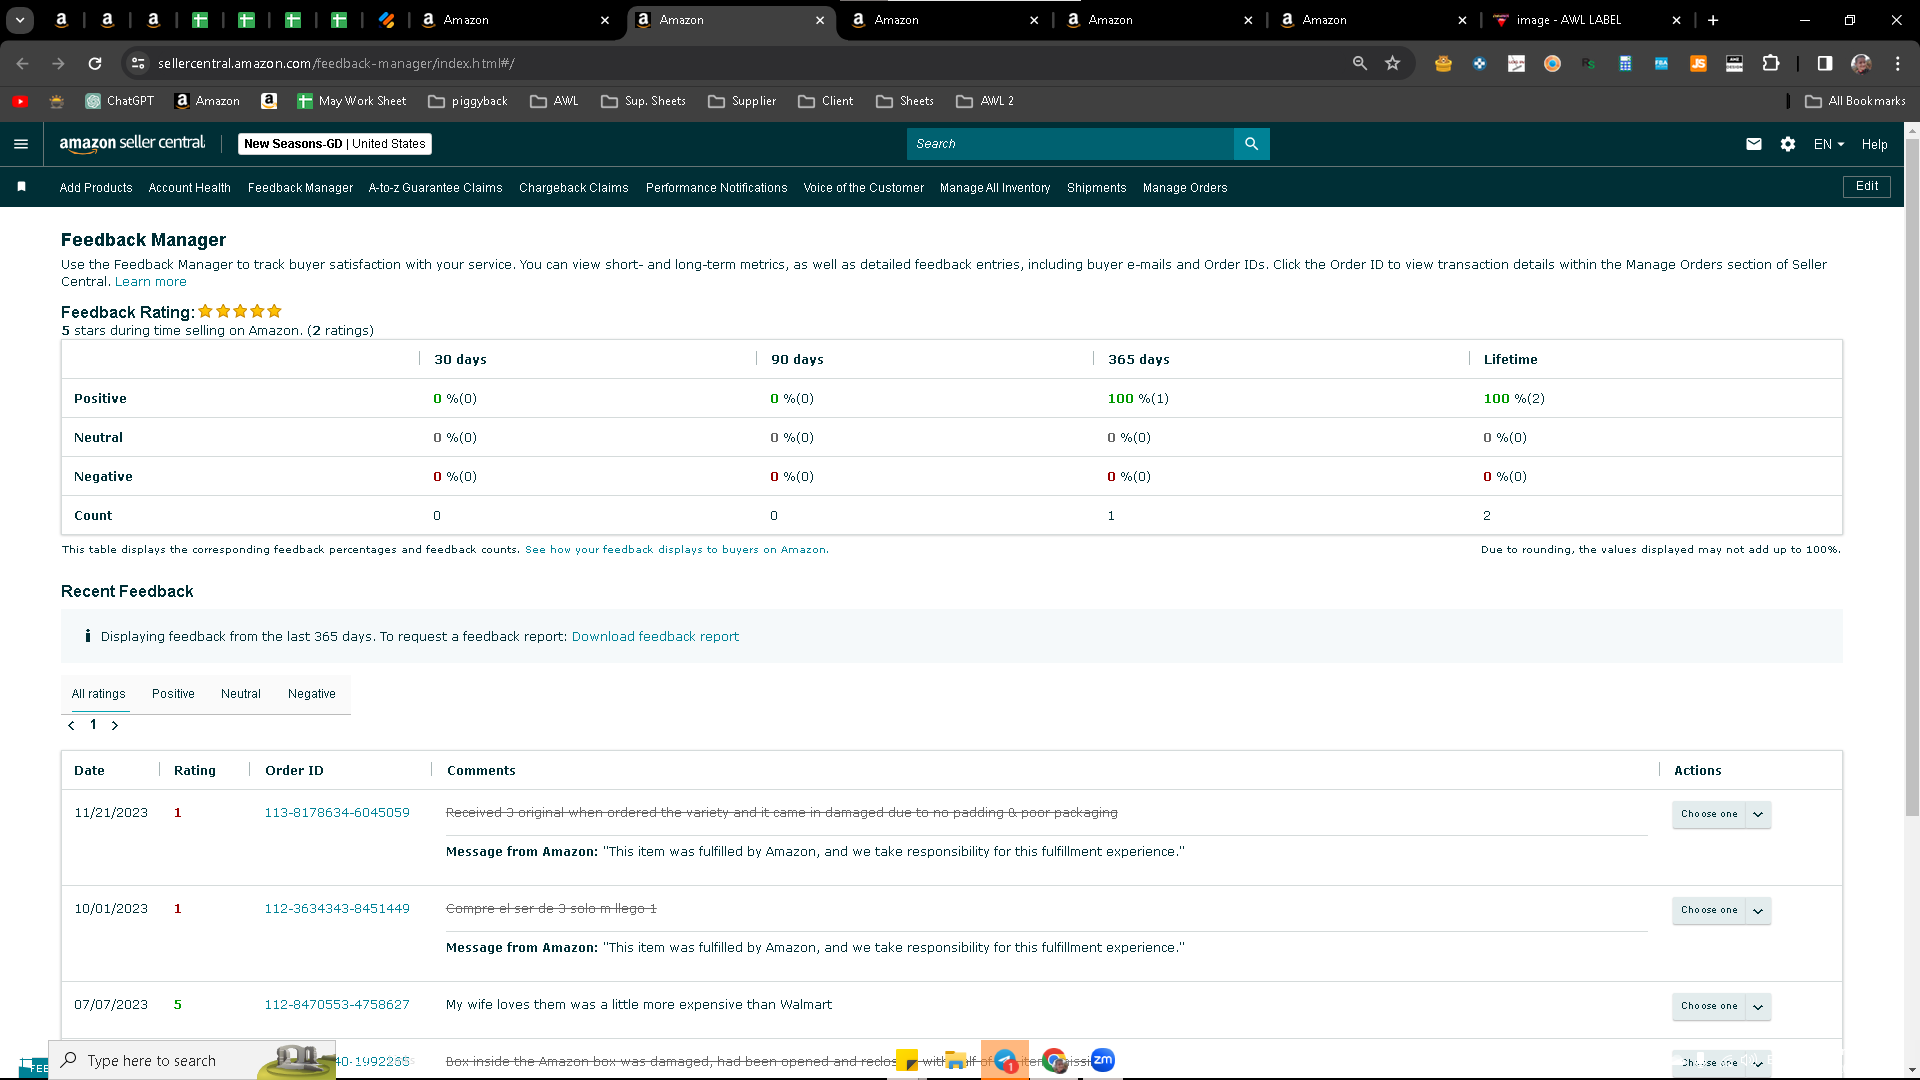Image resolution: width=1920 pixels, height=1080 pixels.
Task: Open File Explorer from the taskbar
Action: [956, 1060]
